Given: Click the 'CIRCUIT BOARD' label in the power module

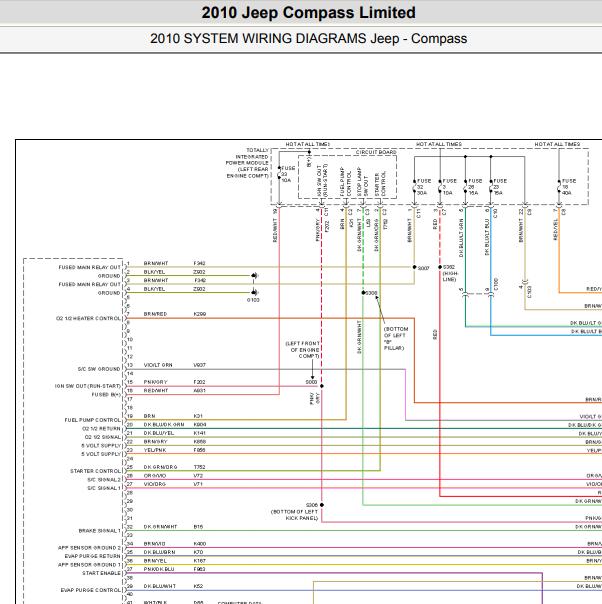Looking at the screenshot, I should click(x=376, y=152).
